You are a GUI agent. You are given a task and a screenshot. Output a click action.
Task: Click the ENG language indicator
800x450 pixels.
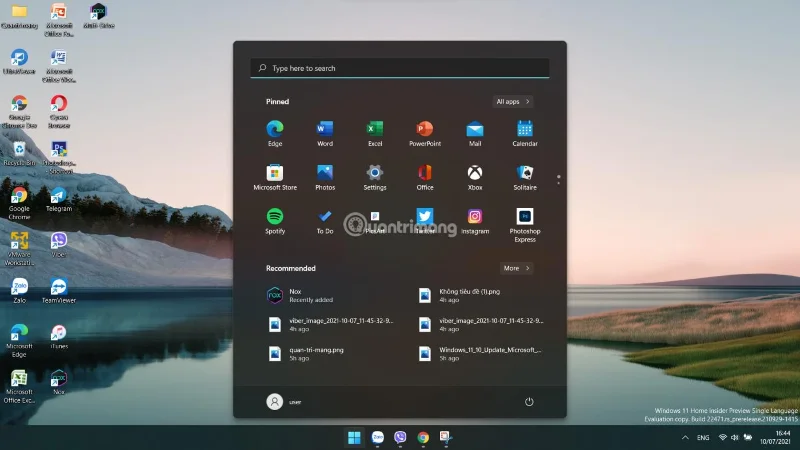click(x=703, y=437)
